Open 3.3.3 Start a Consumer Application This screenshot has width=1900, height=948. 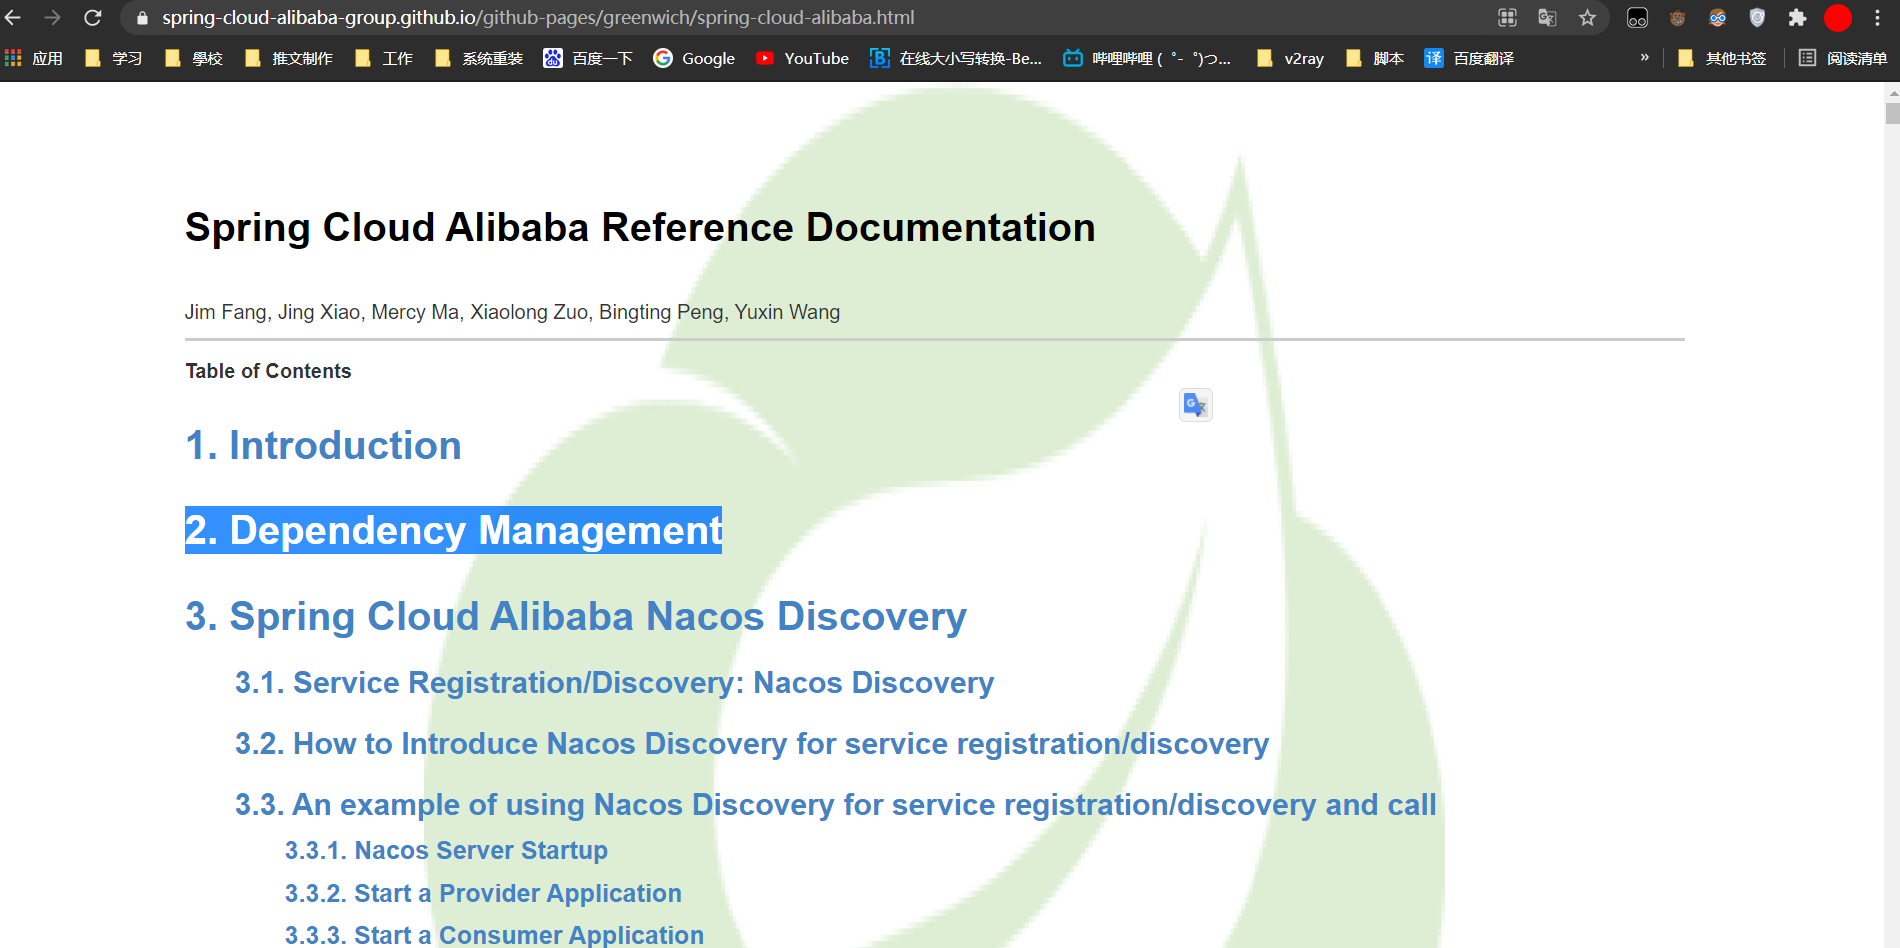[x=494, y=935]
